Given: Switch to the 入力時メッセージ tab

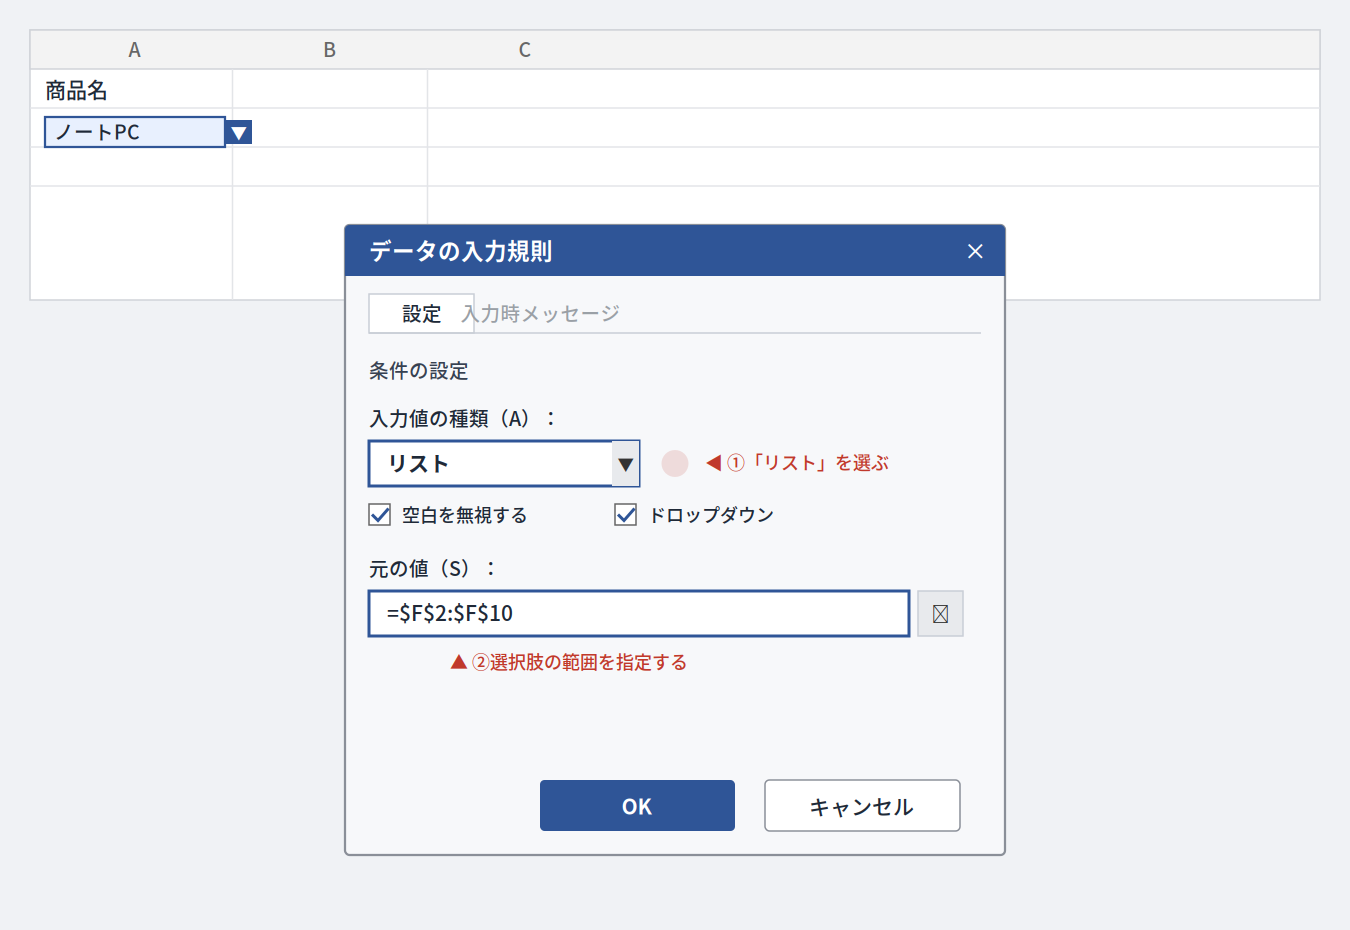Looking at the screenshot, I should [541, 314].
